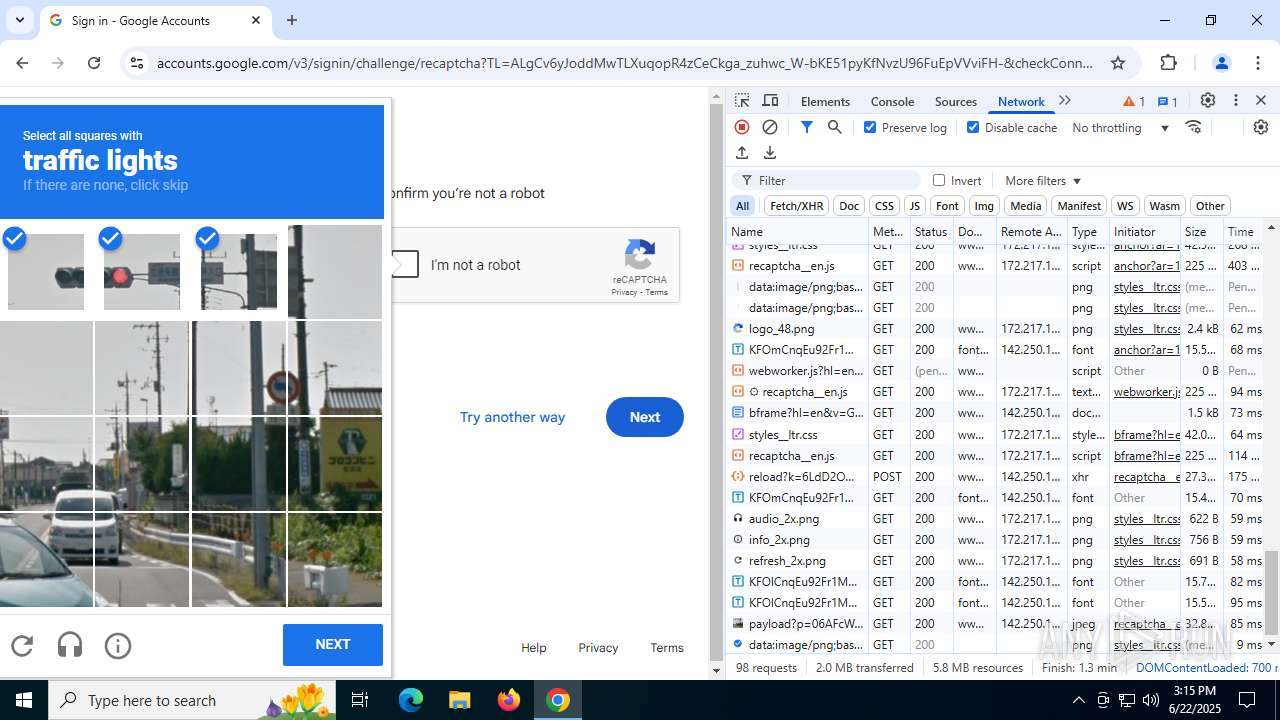The height and width of the screenshot is (720, 1280).
Task: Open the Privacy footer link
Action: point(598,648)
